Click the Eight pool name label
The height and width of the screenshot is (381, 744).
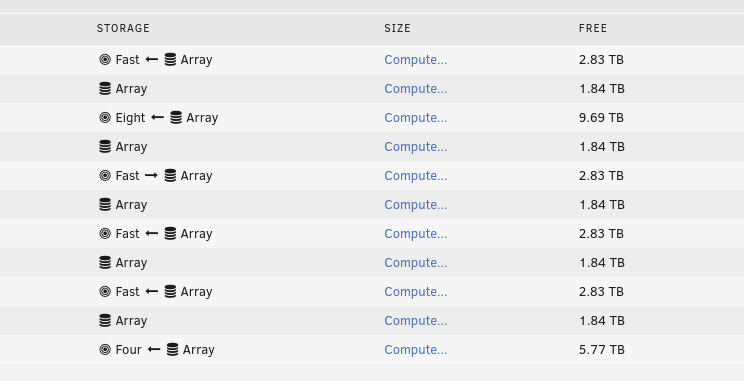tap(130, 118)
